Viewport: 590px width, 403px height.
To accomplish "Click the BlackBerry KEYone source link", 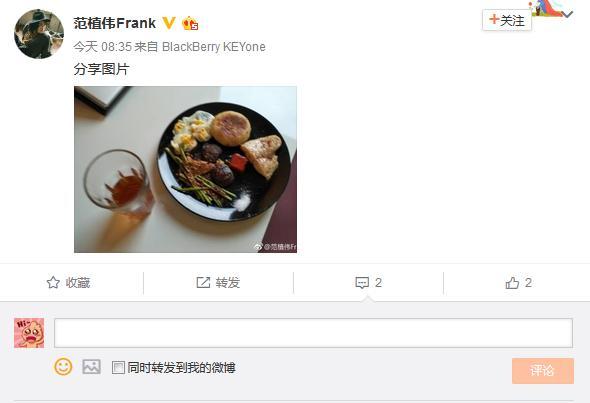I will [x=214, y=47].
